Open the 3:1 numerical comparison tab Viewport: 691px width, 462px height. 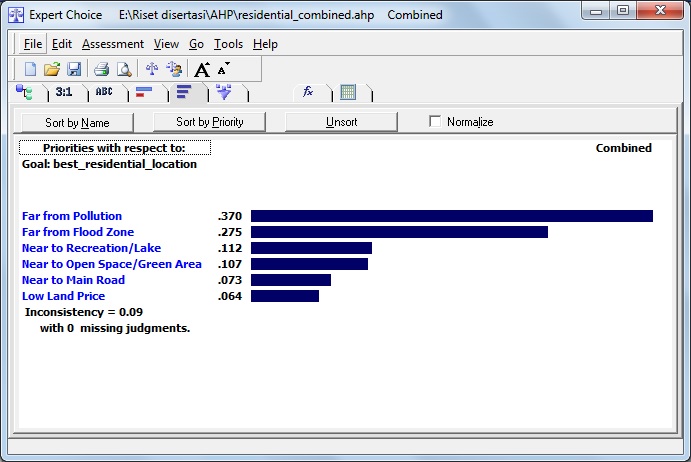coord(64,92)
